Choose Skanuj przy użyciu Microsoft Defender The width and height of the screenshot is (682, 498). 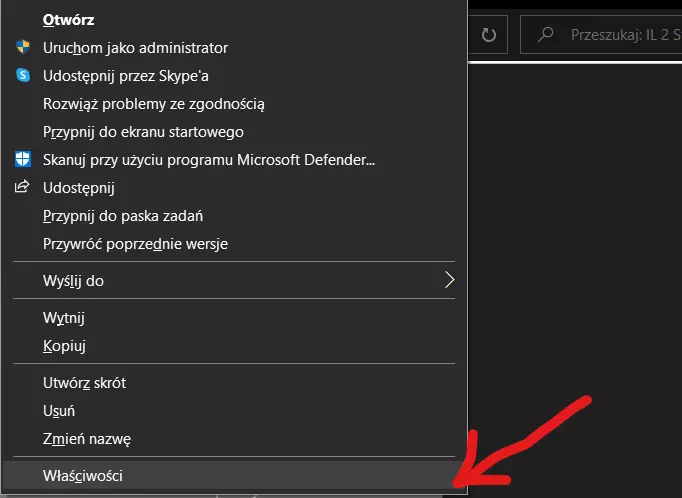point(208,159)
